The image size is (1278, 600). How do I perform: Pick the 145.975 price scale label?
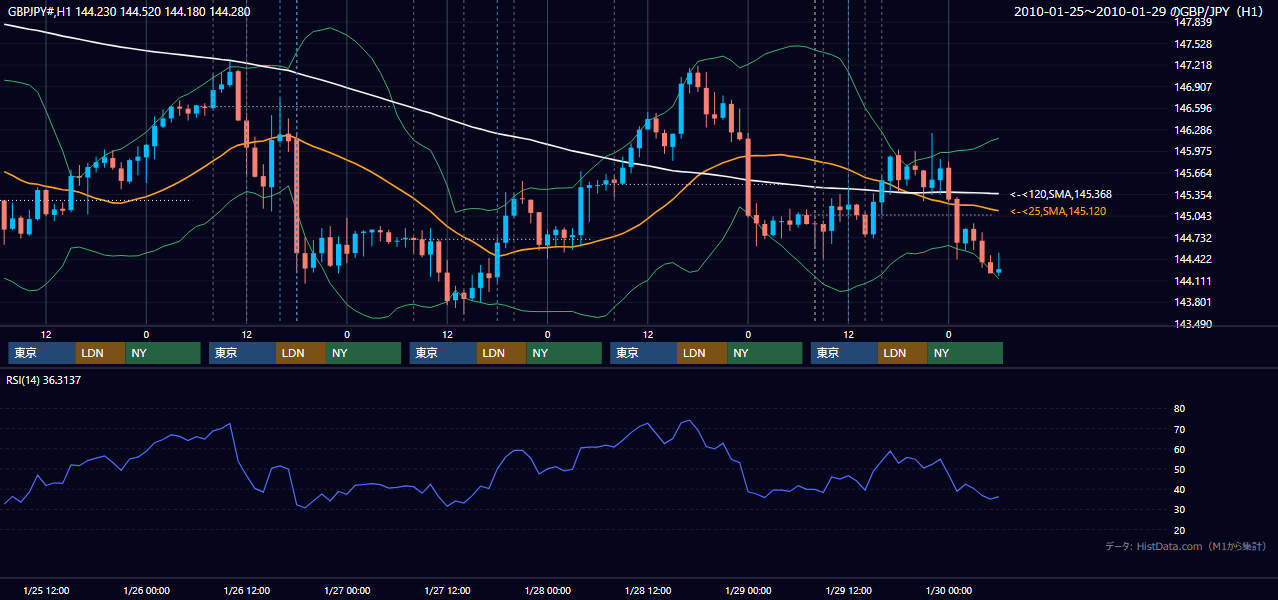click(x=1194, y=151)
